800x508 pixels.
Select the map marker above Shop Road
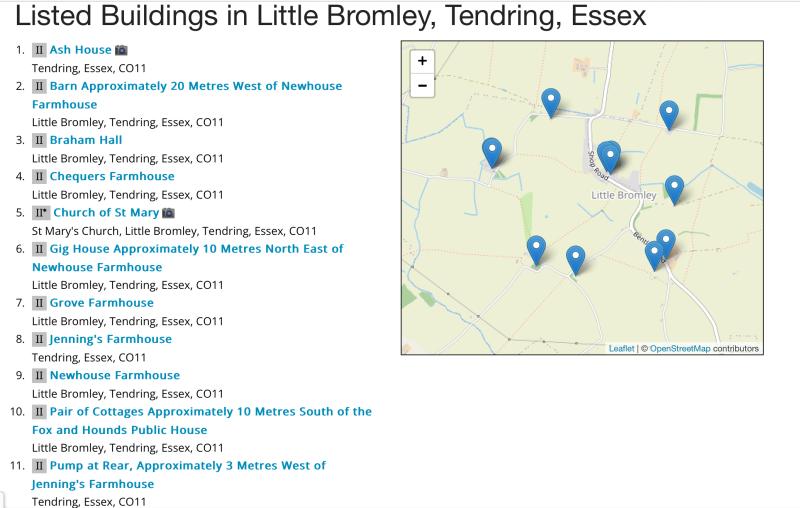(x=609, y=155)
